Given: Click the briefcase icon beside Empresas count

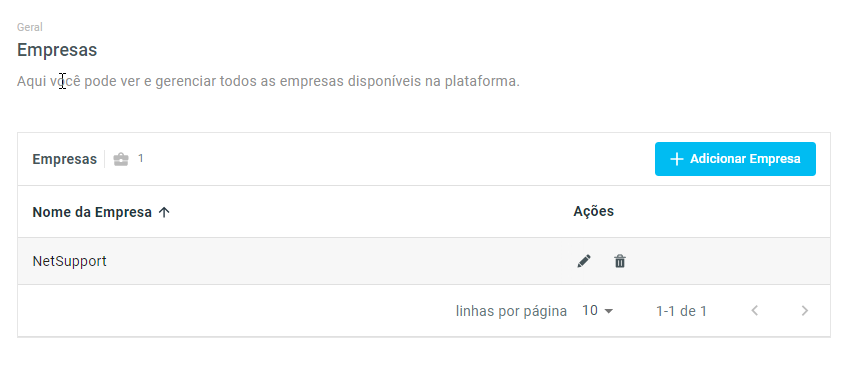Looking at the screenshot, I should tap(121, 160).
